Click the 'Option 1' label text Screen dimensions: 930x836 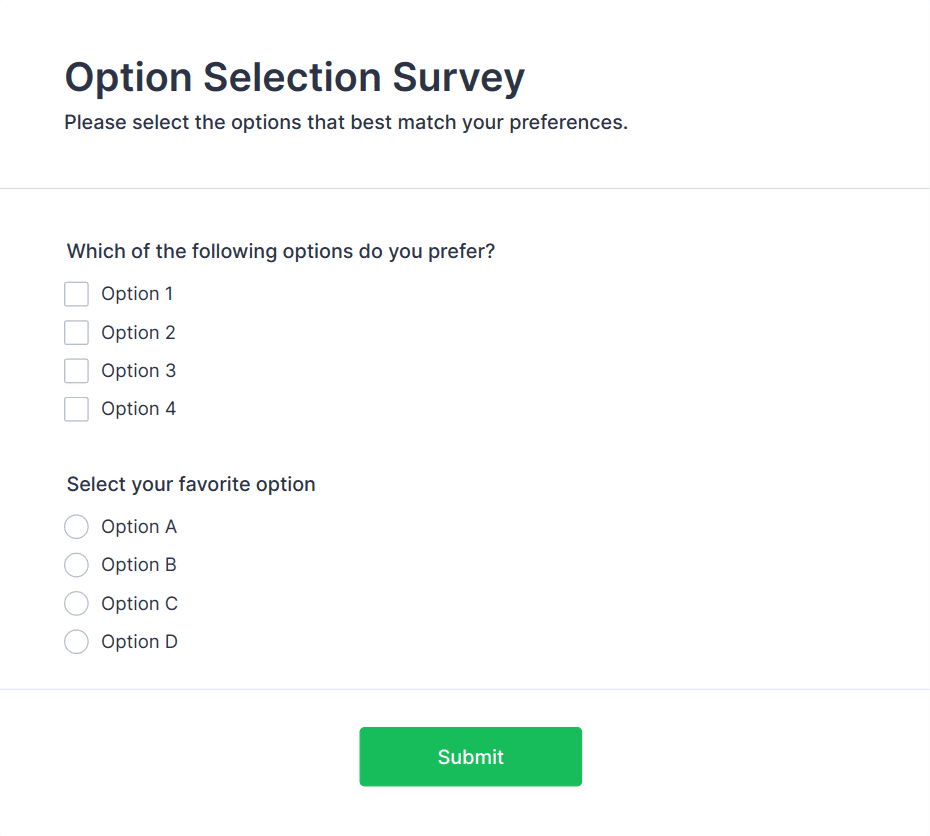137,294
